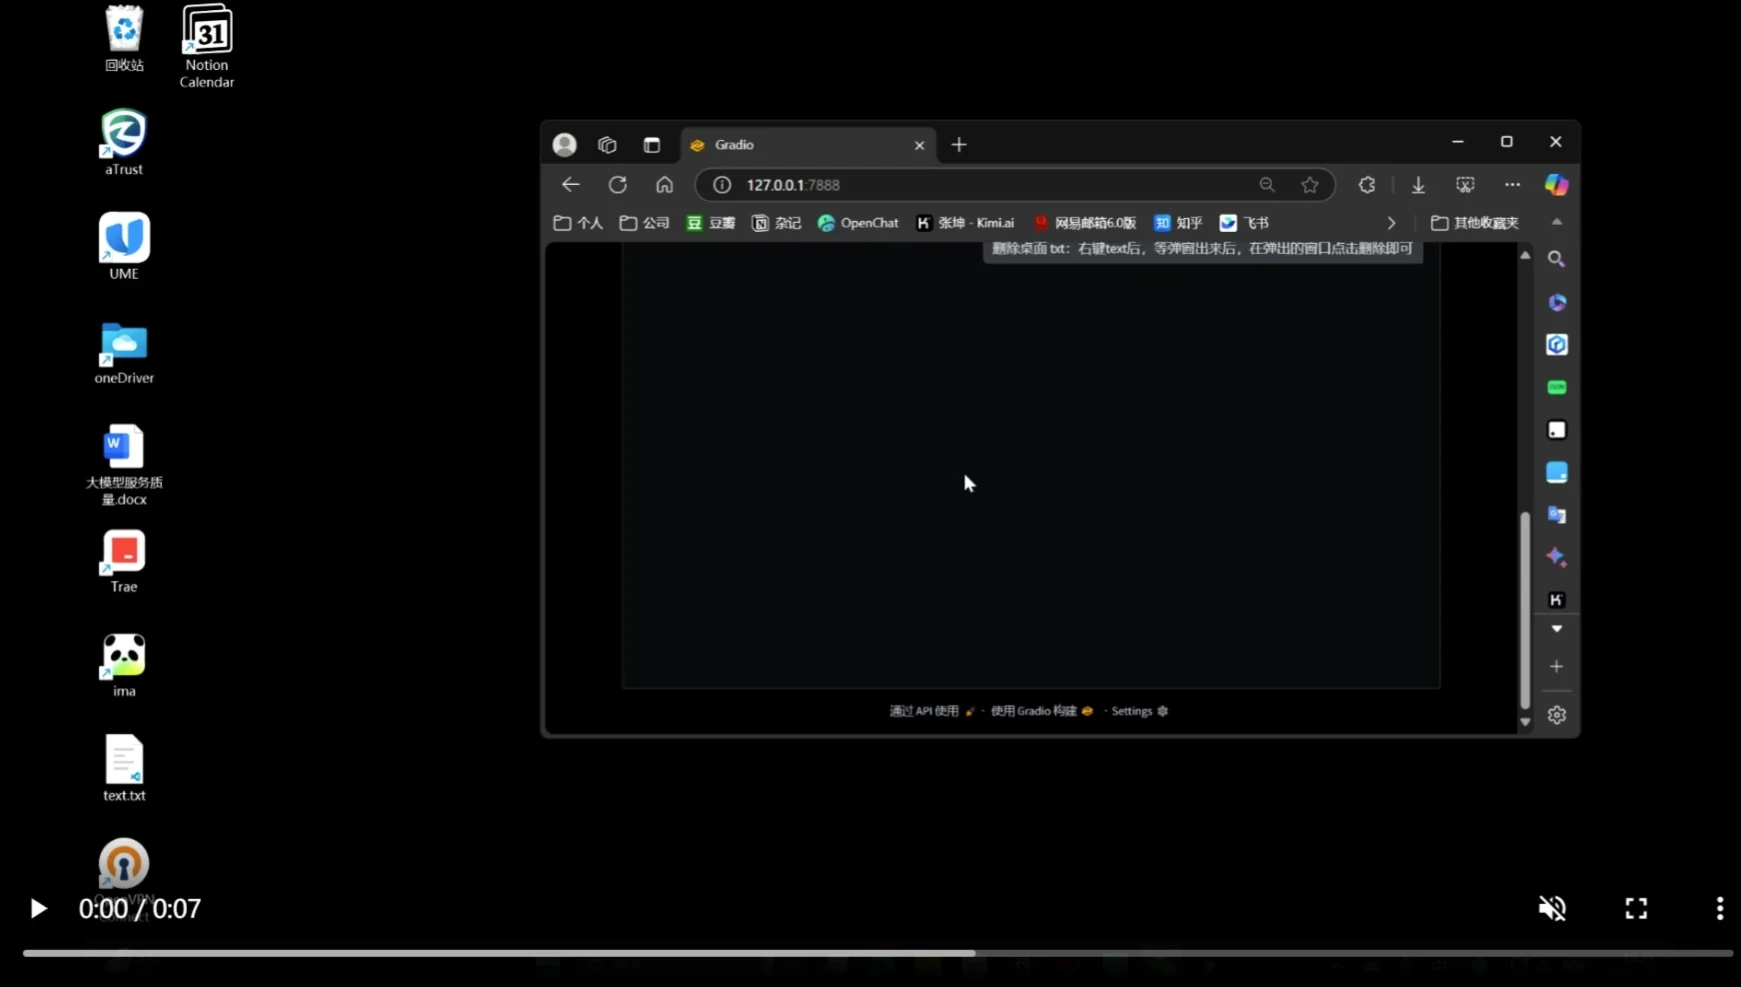Open the OpenChat bookmark
Viewport: 1741px width, 987px height.
pos(858,223)
